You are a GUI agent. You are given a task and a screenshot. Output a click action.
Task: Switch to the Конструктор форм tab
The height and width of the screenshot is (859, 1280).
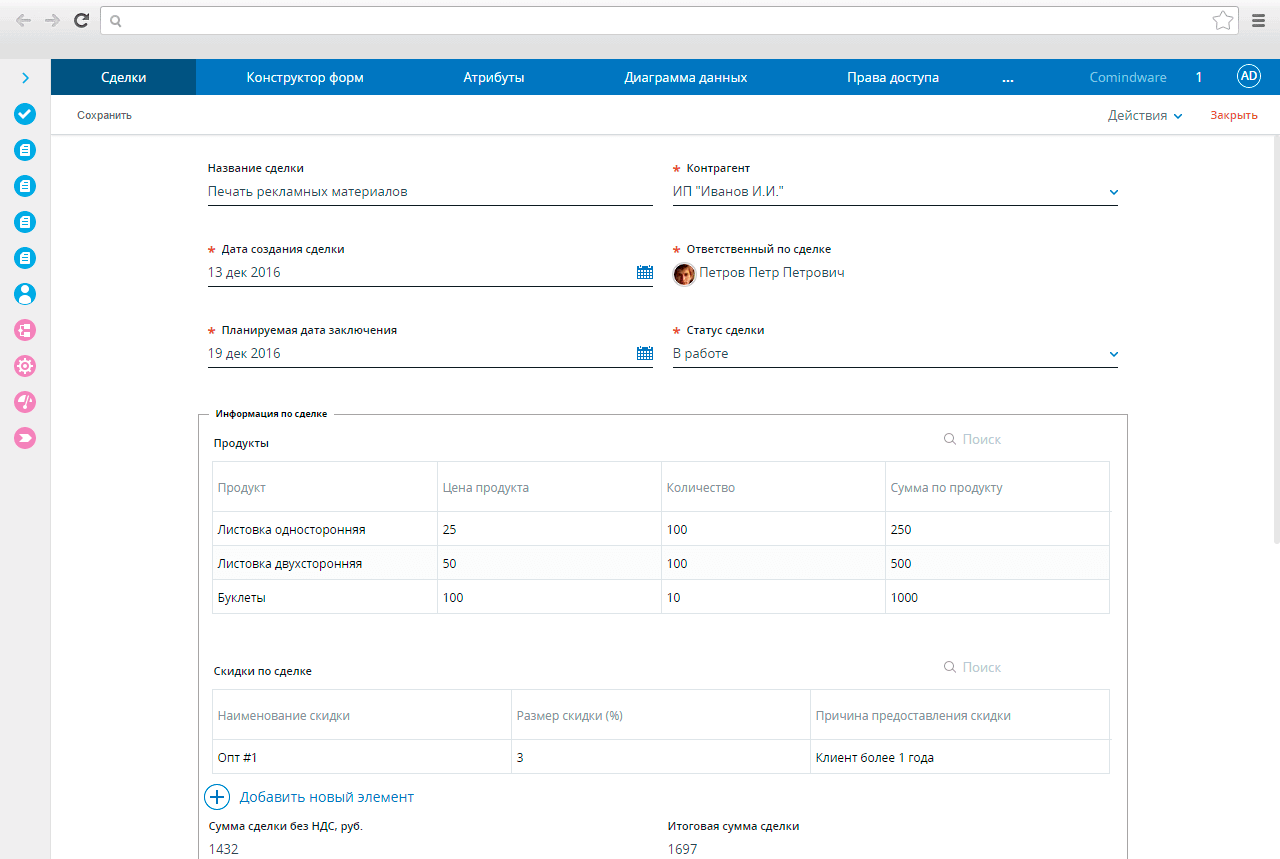(x=305, y=77)
